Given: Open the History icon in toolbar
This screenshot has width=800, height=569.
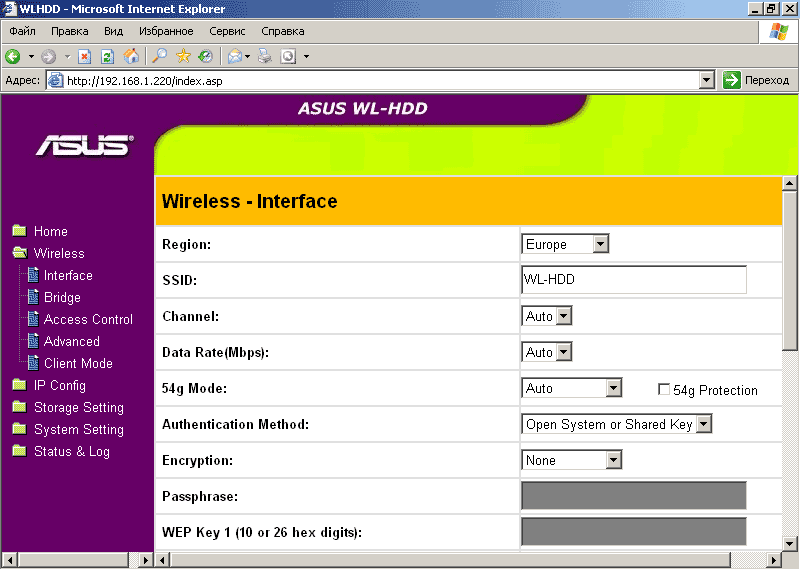Looking at the screenshot, I should pos(206,56).
